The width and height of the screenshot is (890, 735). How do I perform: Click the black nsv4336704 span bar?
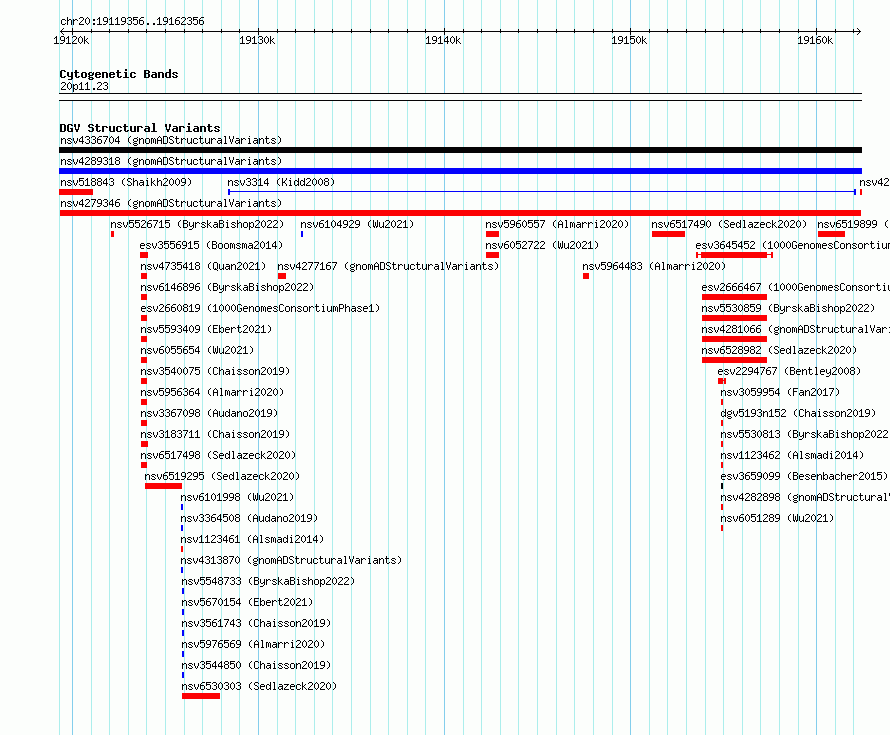point(460,150)
